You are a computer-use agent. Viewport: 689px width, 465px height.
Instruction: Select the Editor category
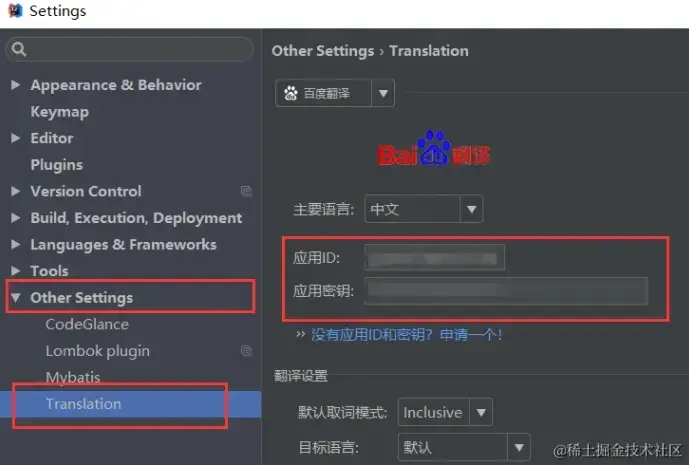tap(52, 138)
